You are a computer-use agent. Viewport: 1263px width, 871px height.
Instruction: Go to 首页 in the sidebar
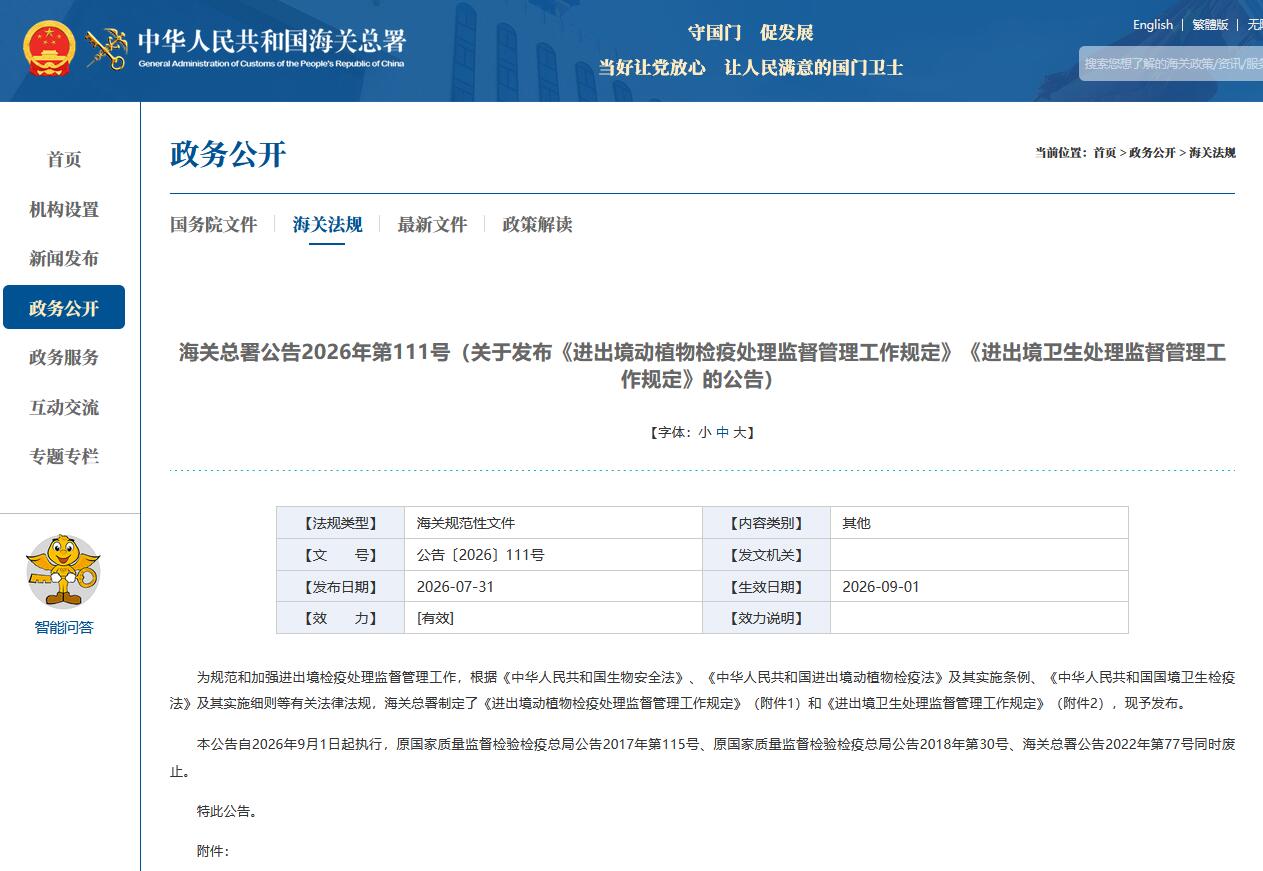pos(64,159)
